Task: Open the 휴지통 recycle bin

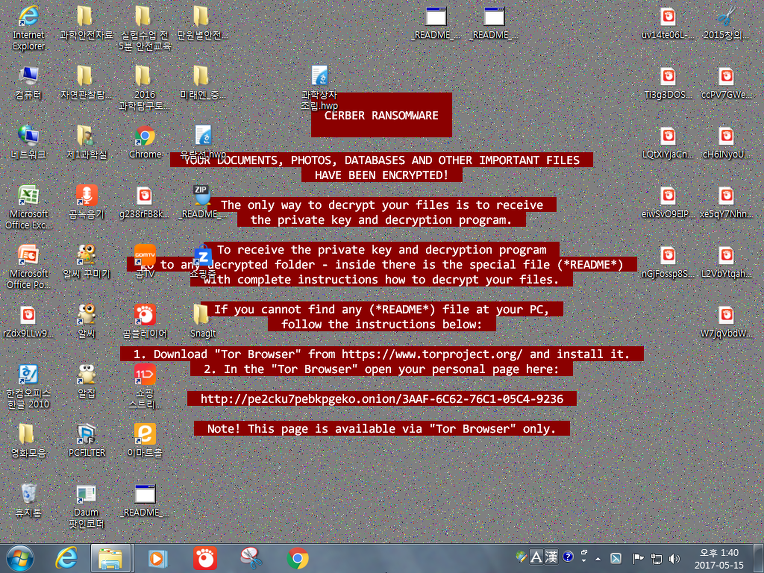Action: click(28, 500)
